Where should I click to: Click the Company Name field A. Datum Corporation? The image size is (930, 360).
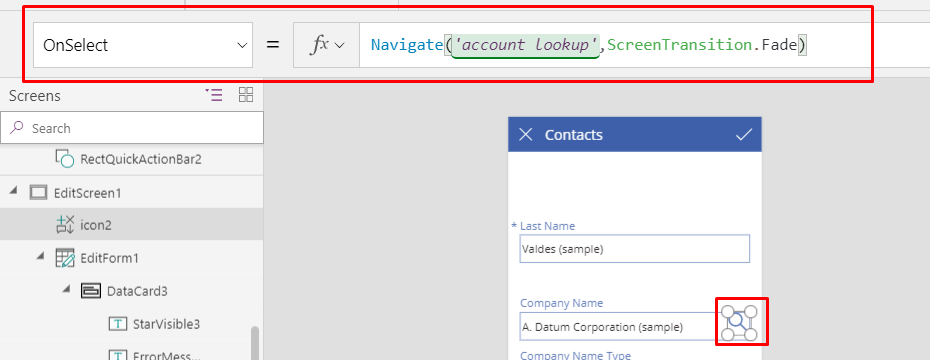click(x=618, y=327)
